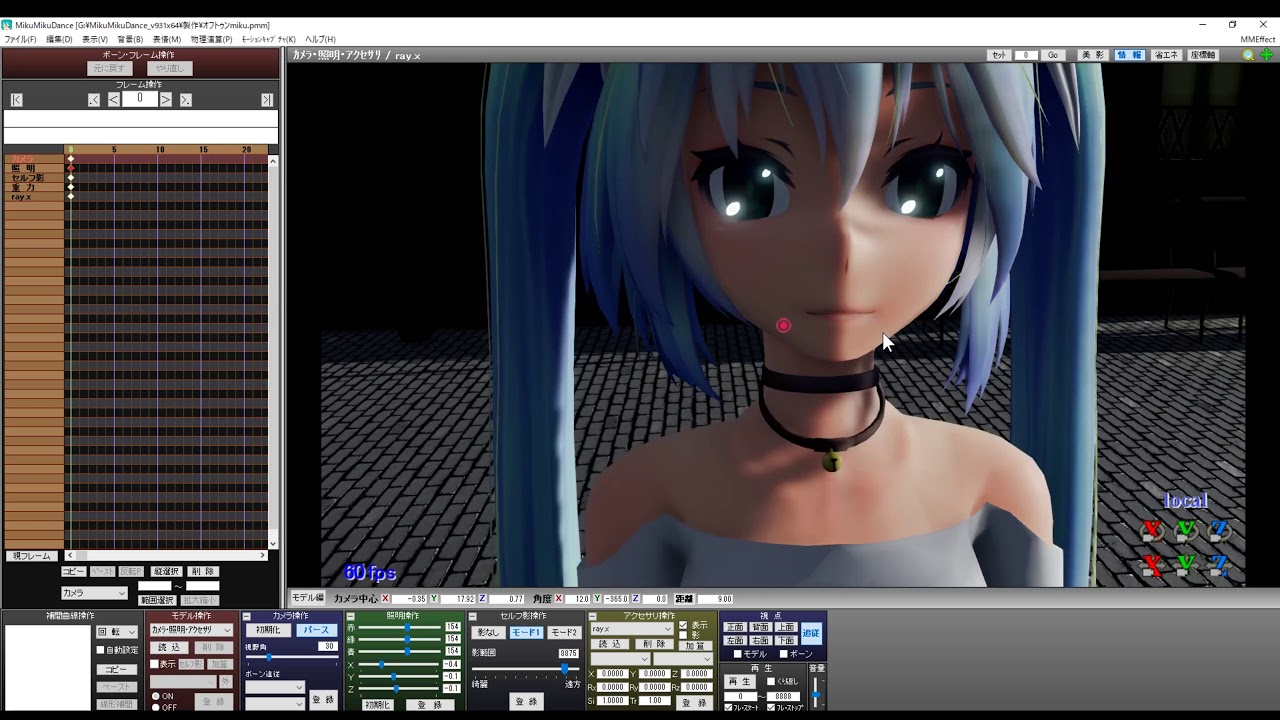
Task: Collapse the カメラ操作 panel minus icon
Action: pos(246,616)
